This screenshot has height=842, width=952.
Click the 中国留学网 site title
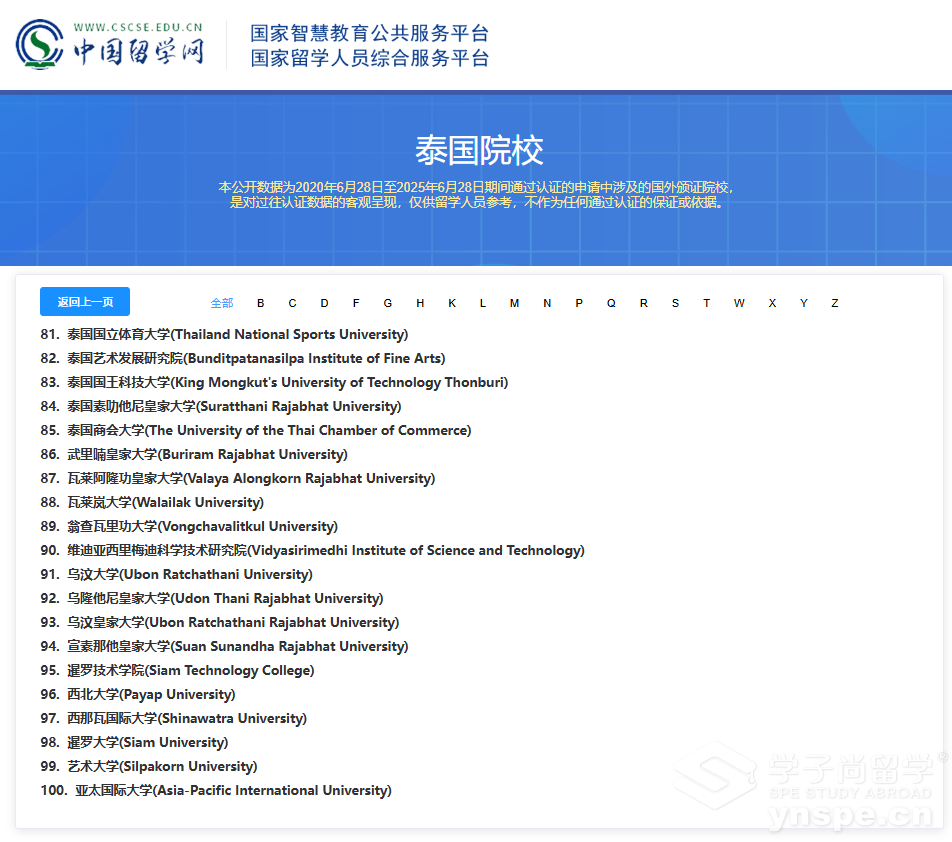pyautogui.click(x=138, y=52)
